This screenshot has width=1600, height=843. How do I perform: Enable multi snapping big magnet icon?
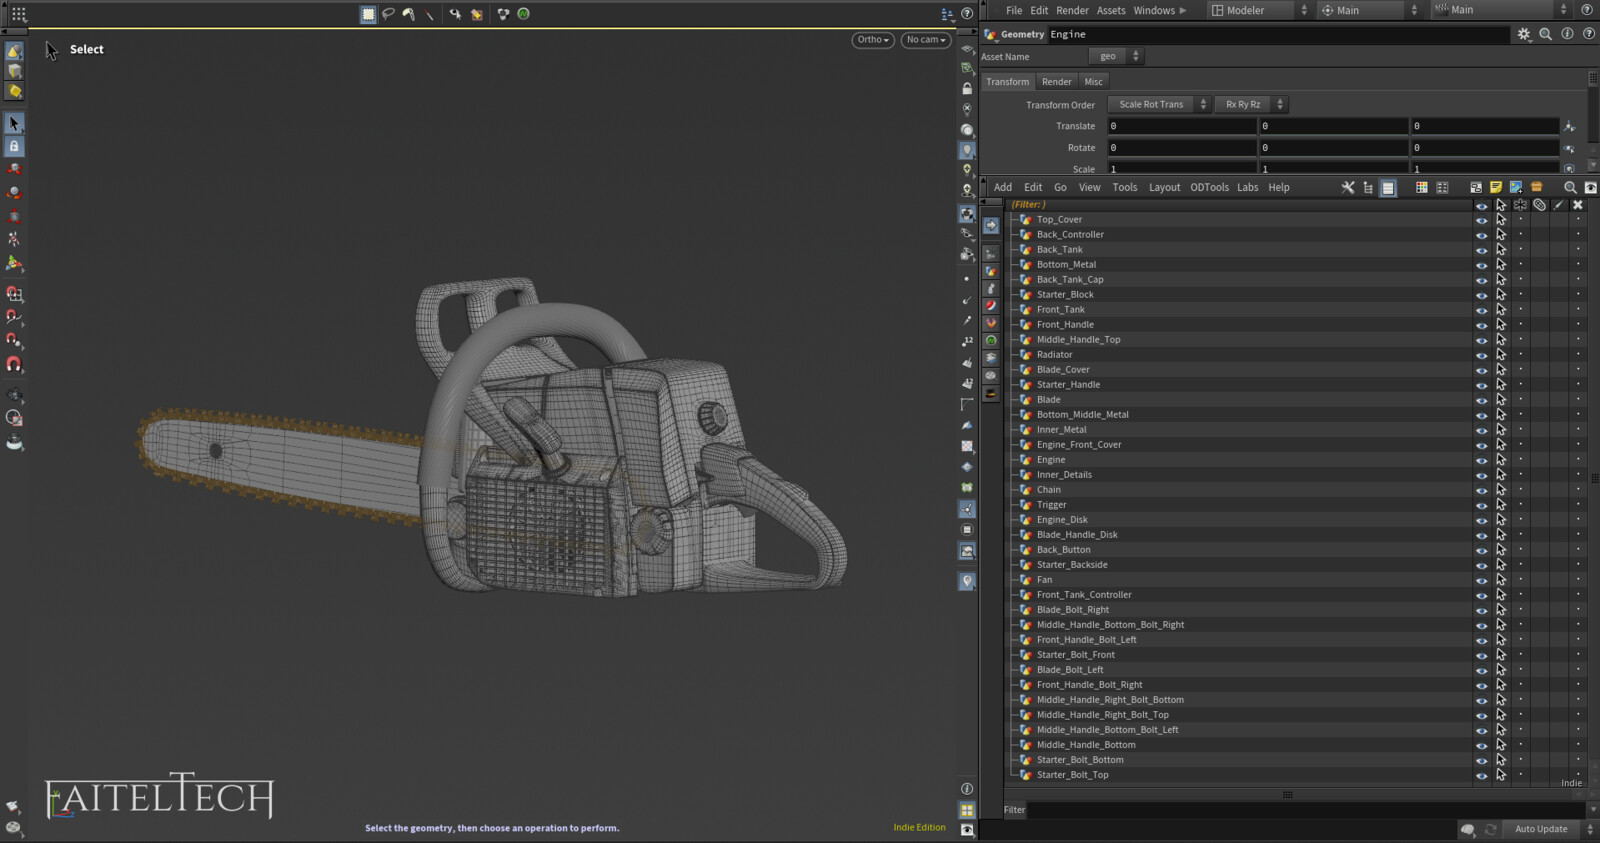point(14,365)
